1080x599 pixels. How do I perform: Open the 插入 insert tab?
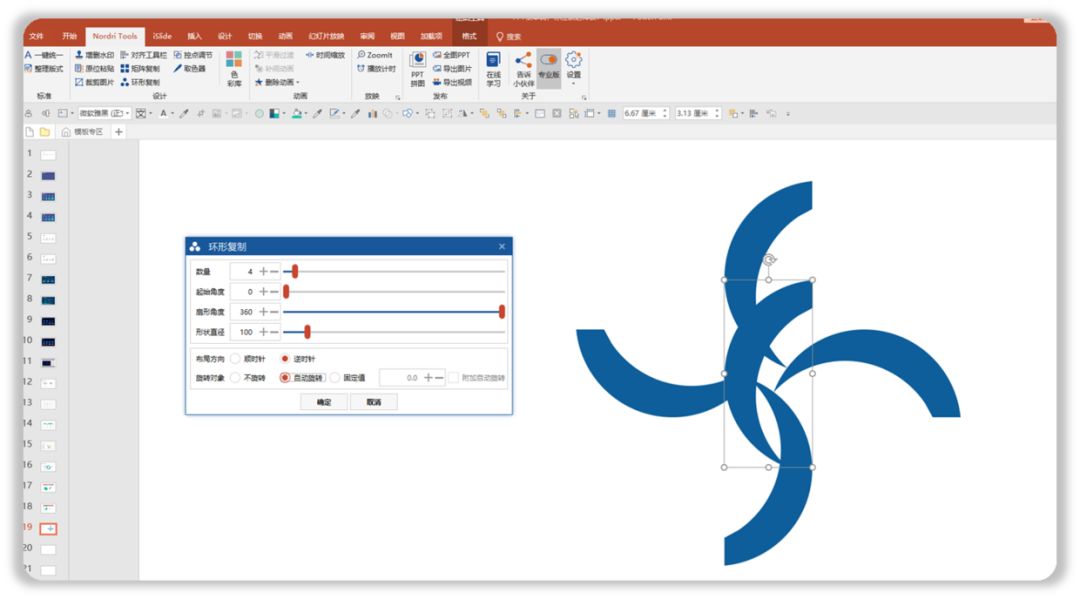(x=195, y=36)
